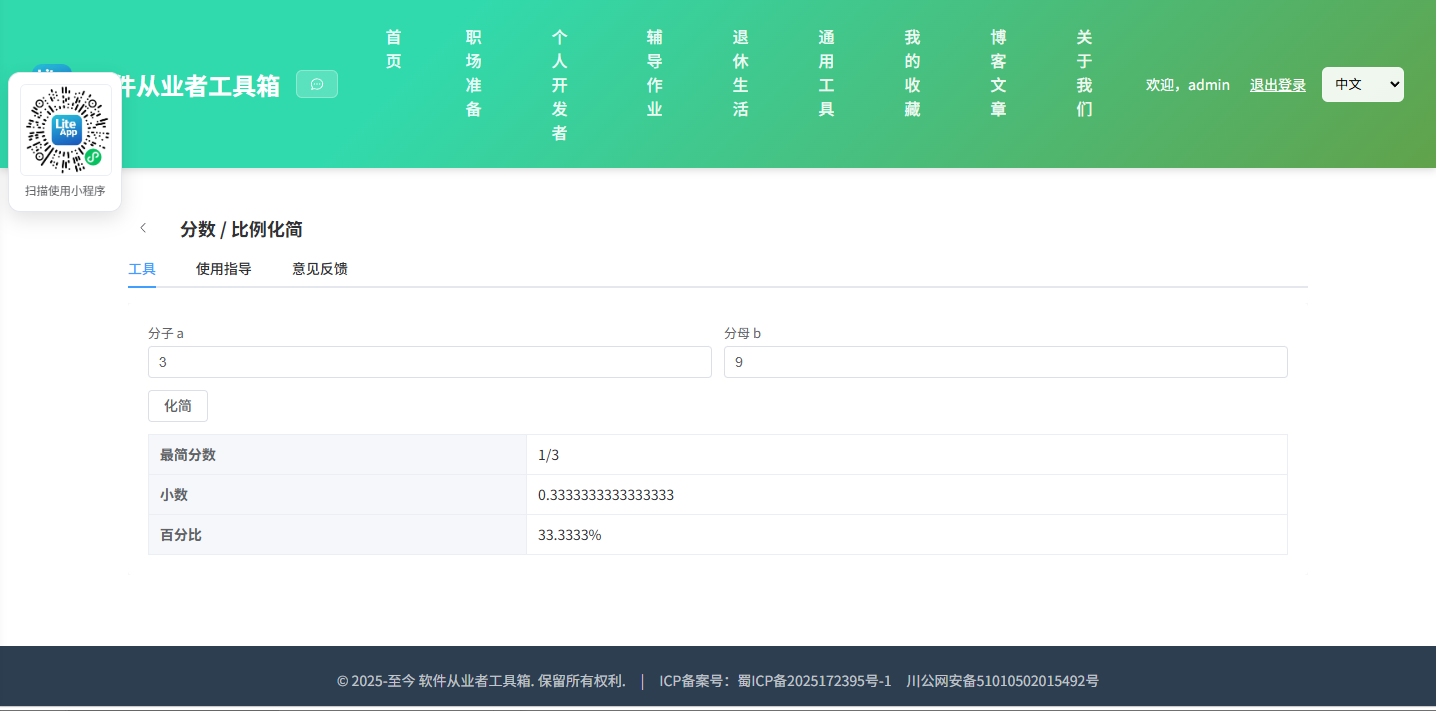Click the 33.3333% percentage value
The height and width of the screenshot is (711, 1436).
(570, 535)
